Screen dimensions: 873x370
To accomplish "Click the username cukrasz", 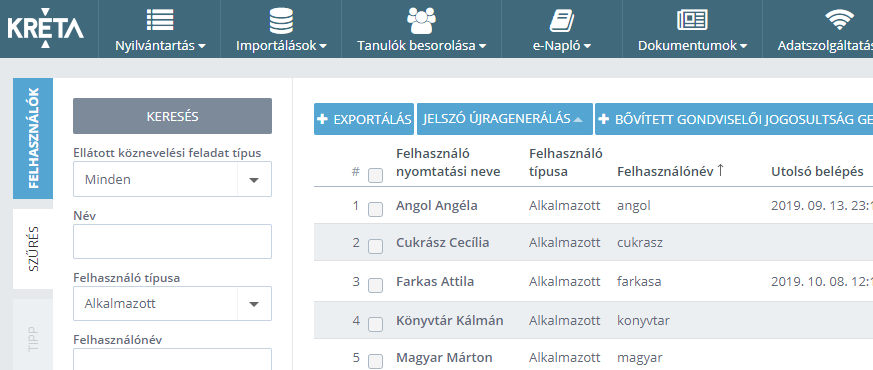I will (640, 243).
